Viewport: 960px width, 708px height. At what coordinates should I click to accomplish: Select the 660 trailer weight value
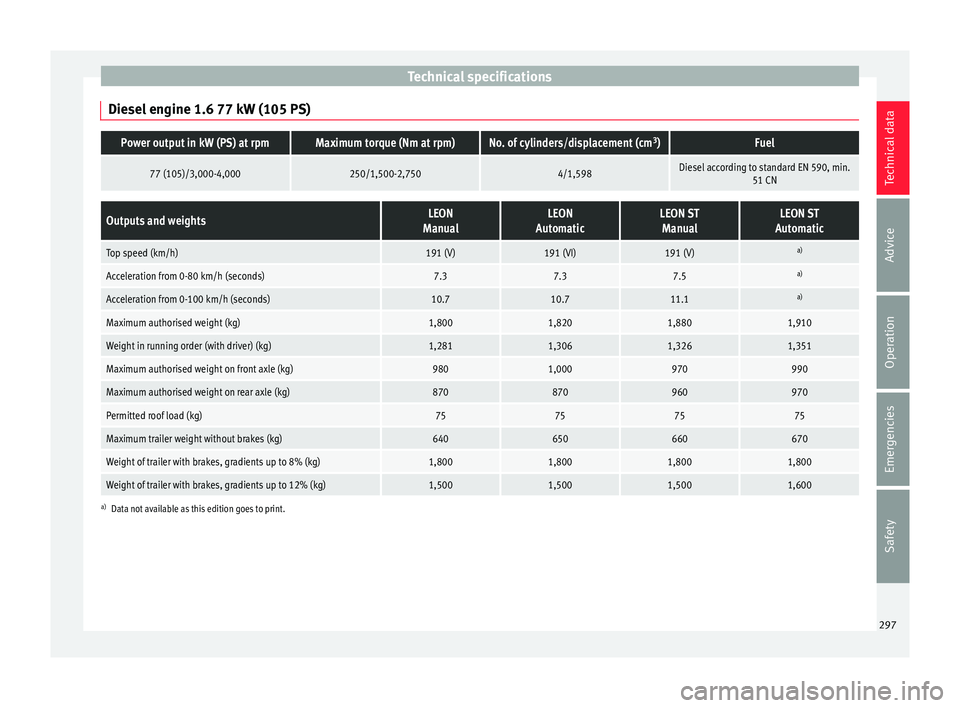click(680, 439)
